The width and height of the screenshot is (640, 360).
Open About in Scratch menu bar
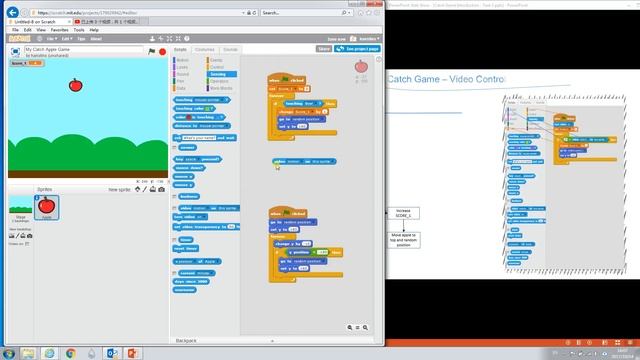pyautogui.click(x=96, y=39)
